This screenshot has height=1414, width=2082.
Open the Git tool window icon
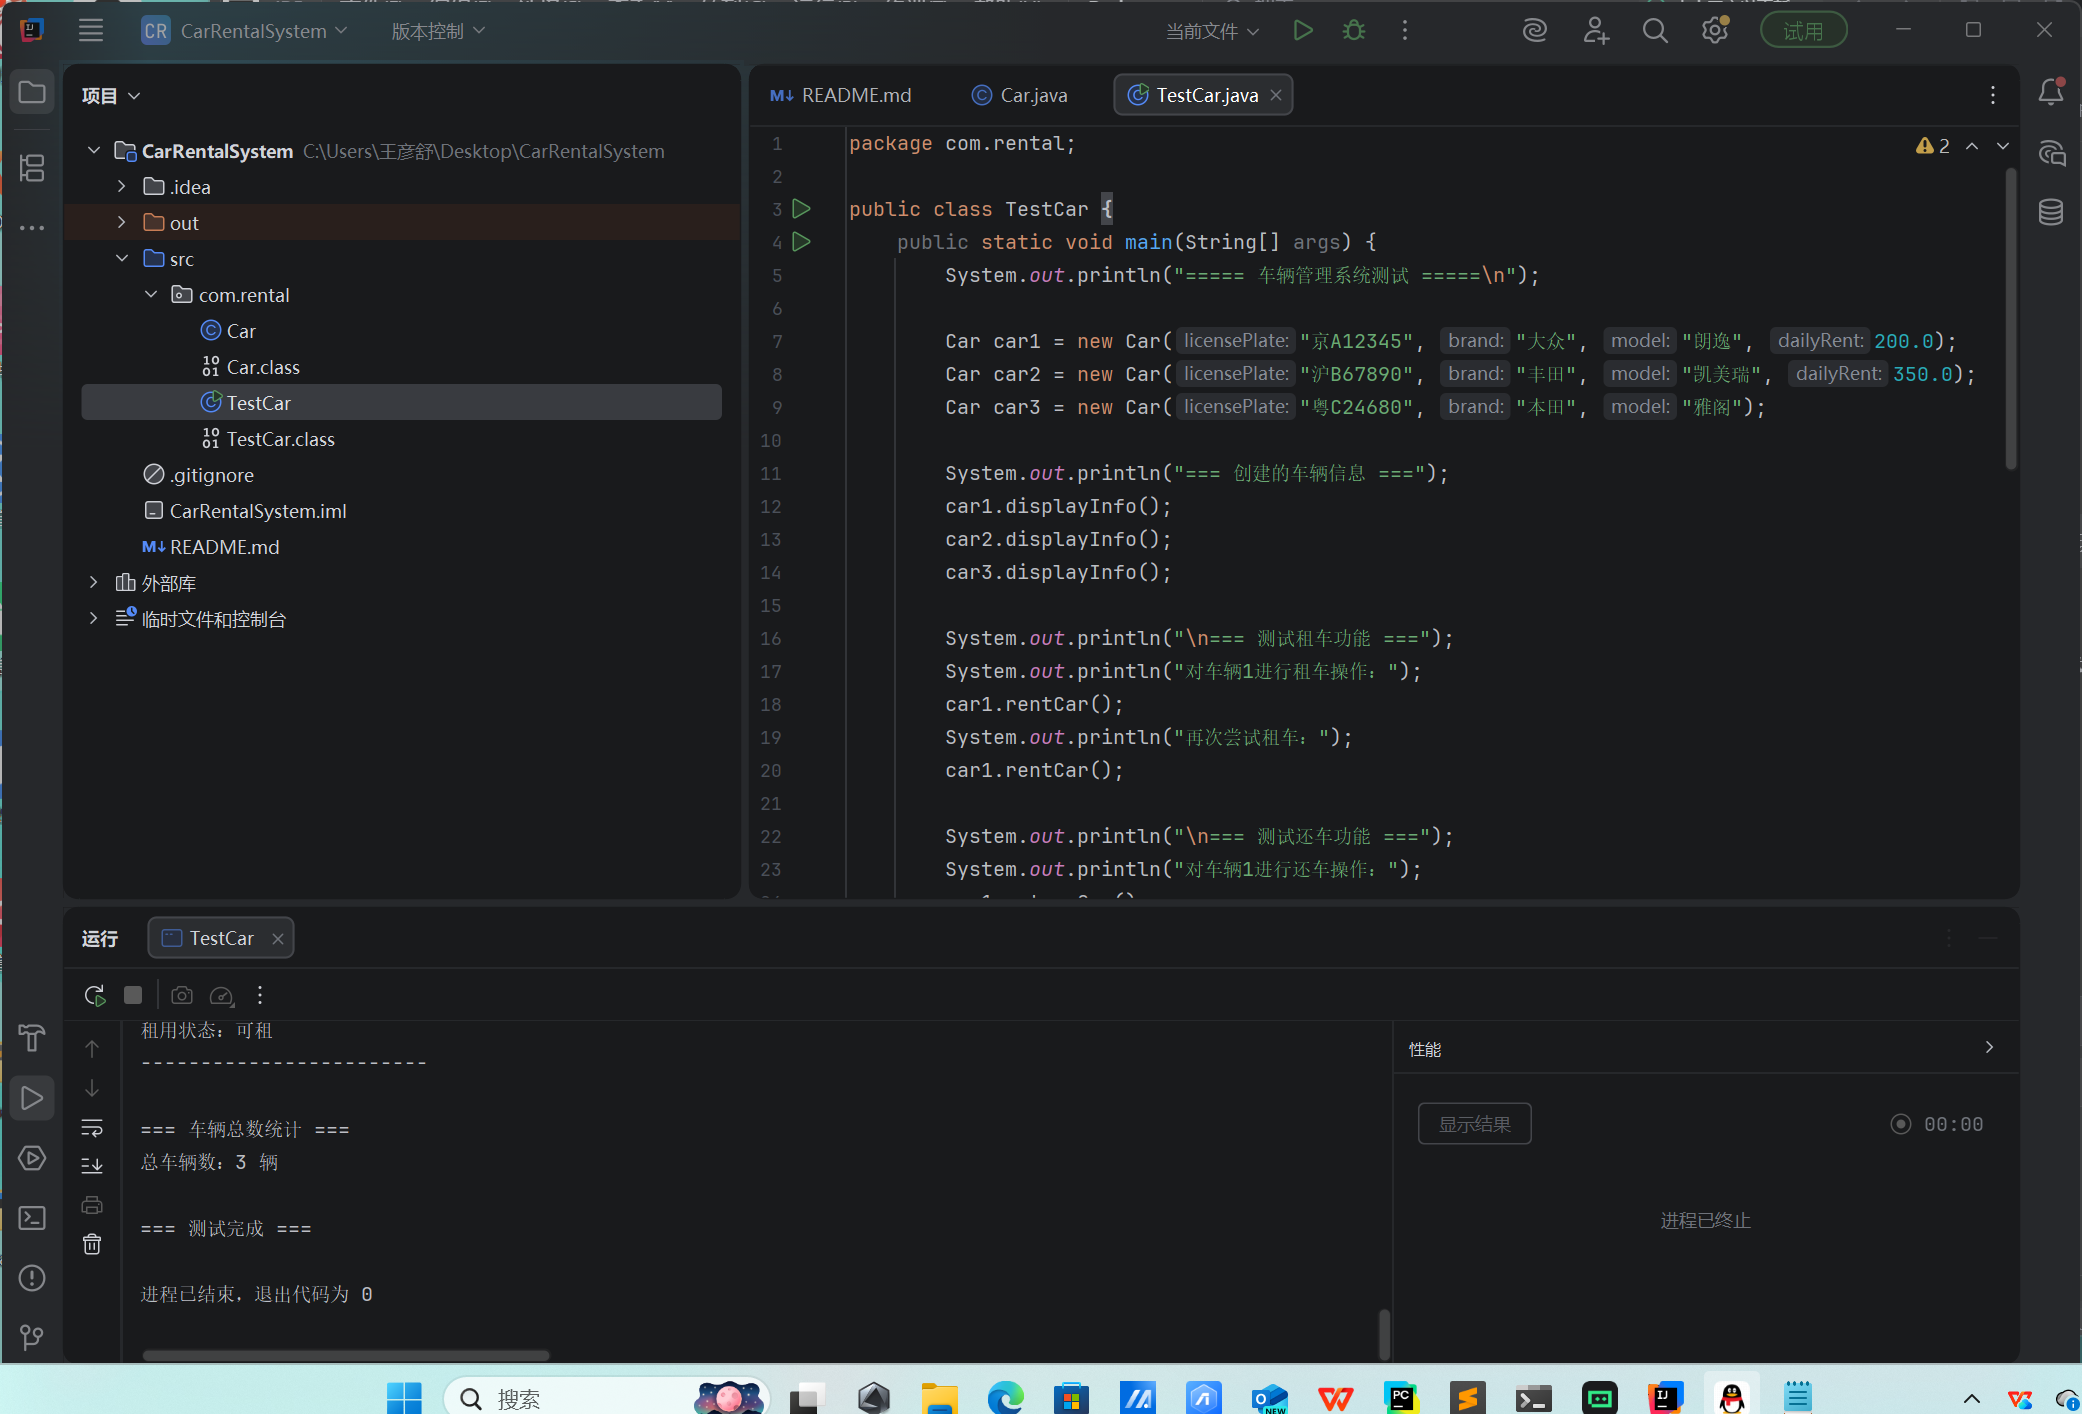coord(32,1337)
